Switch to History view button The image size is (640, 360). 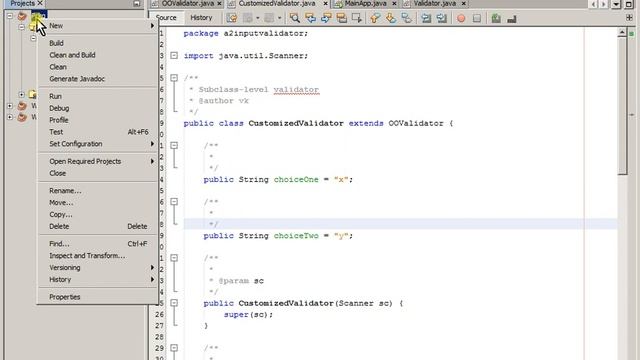(x=201, y=18)
